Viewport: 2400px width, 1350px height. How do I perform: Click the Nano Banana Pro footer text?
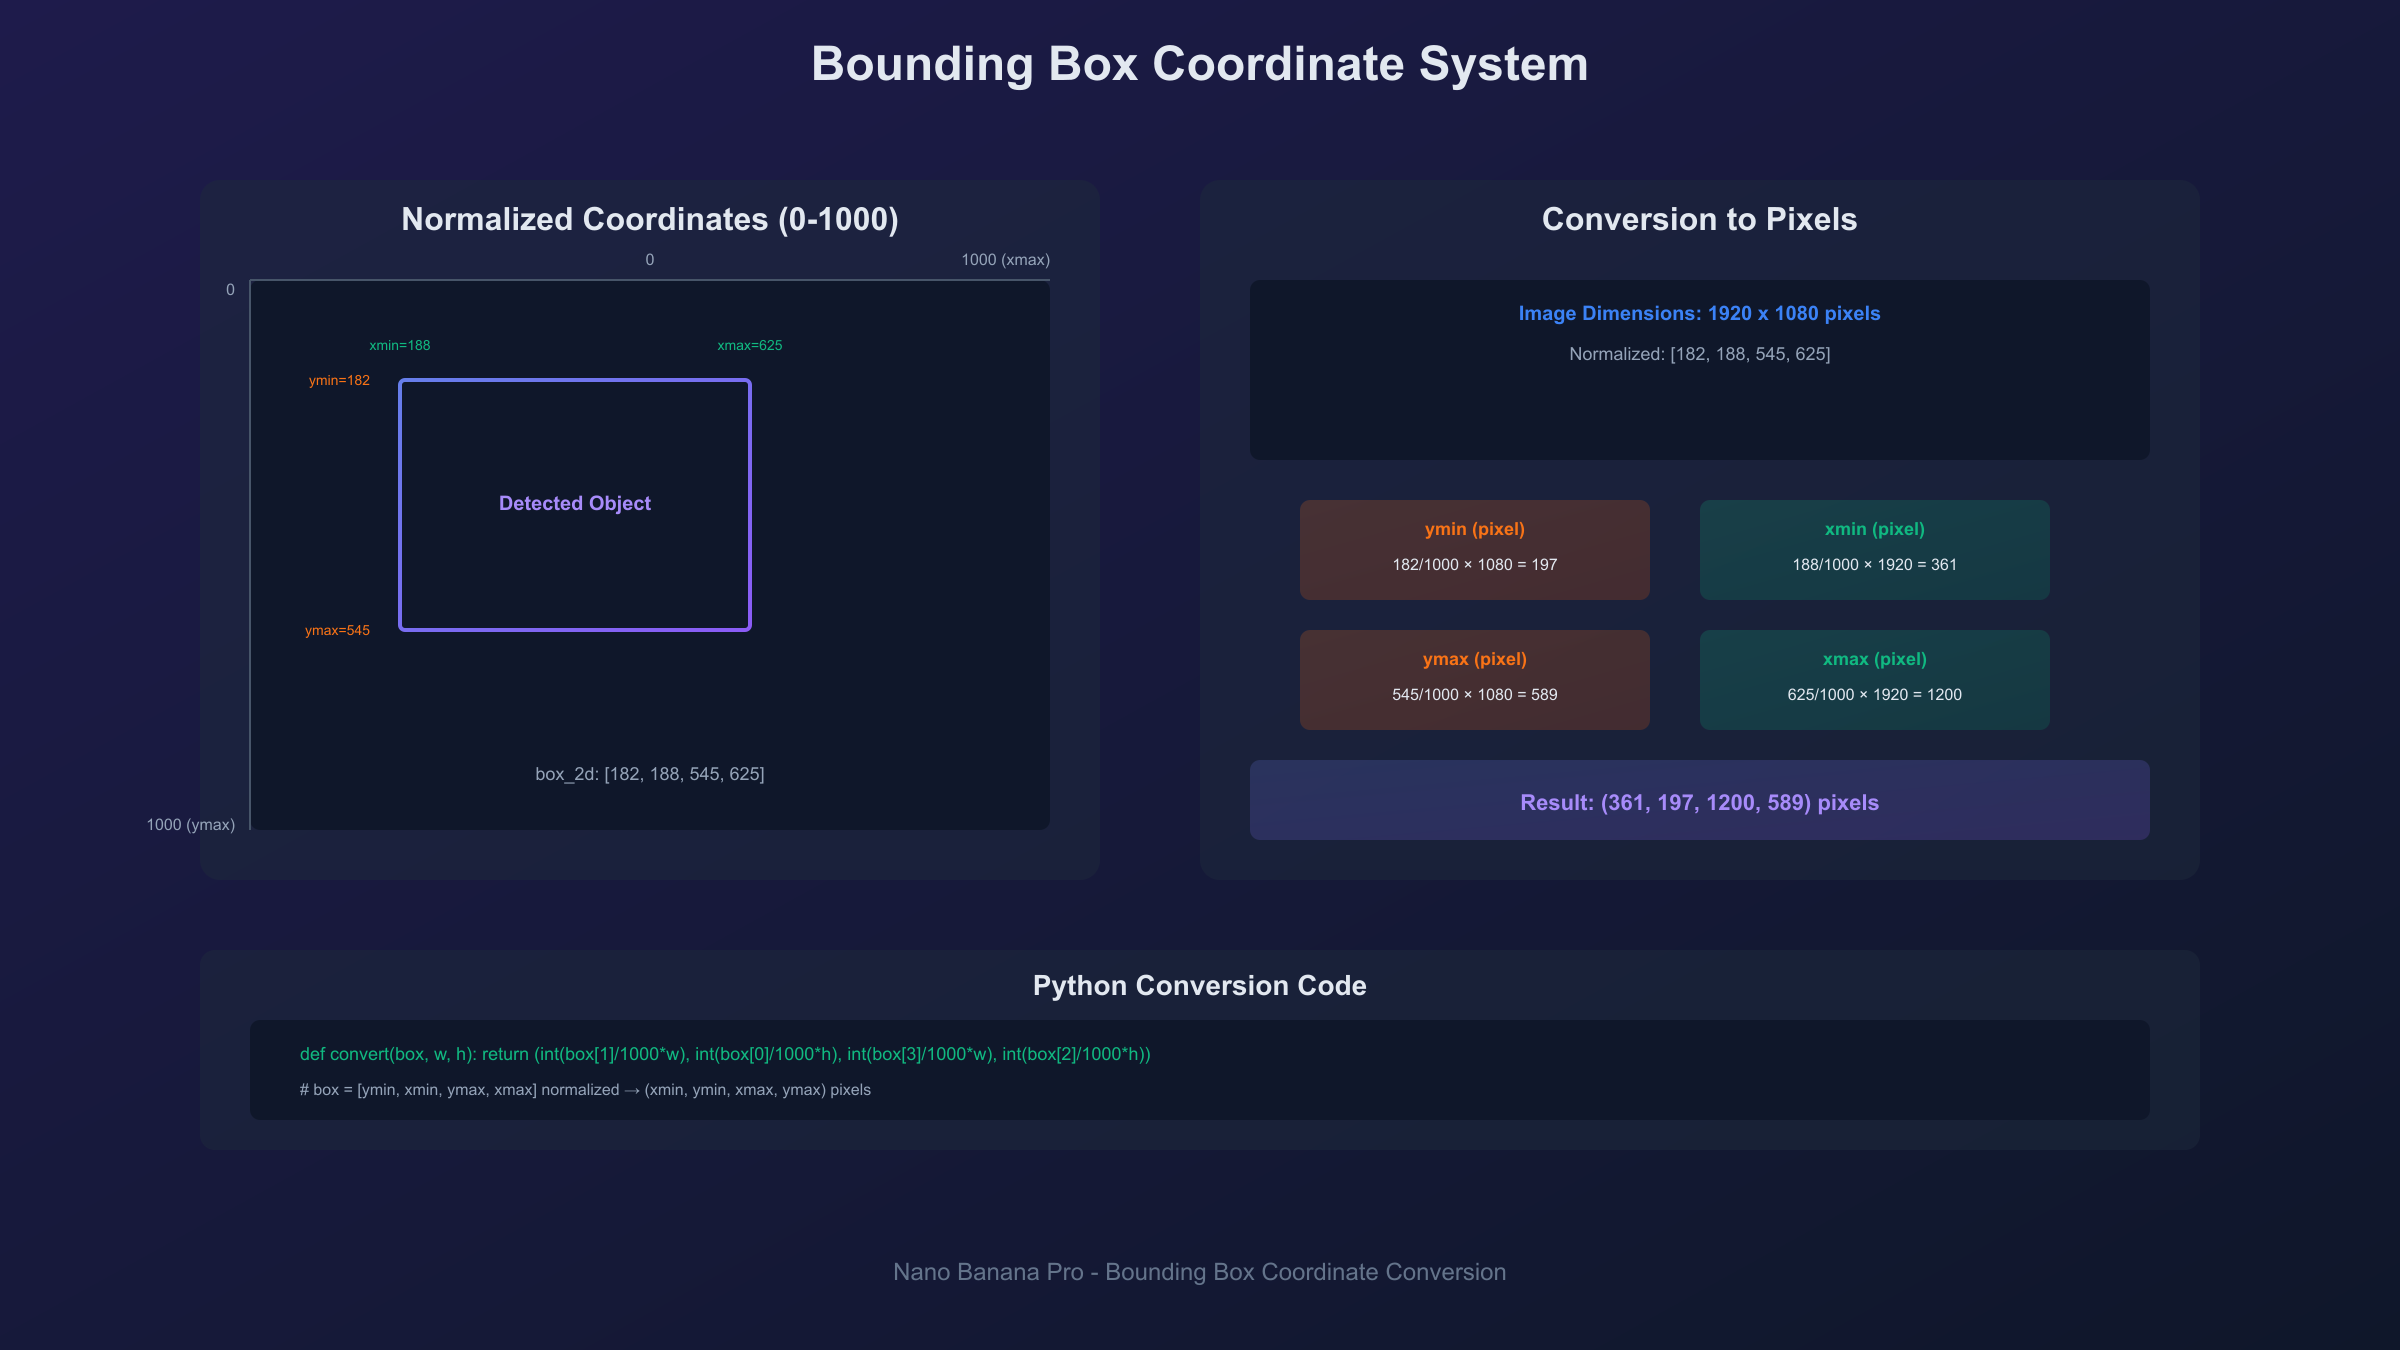1199,1272
